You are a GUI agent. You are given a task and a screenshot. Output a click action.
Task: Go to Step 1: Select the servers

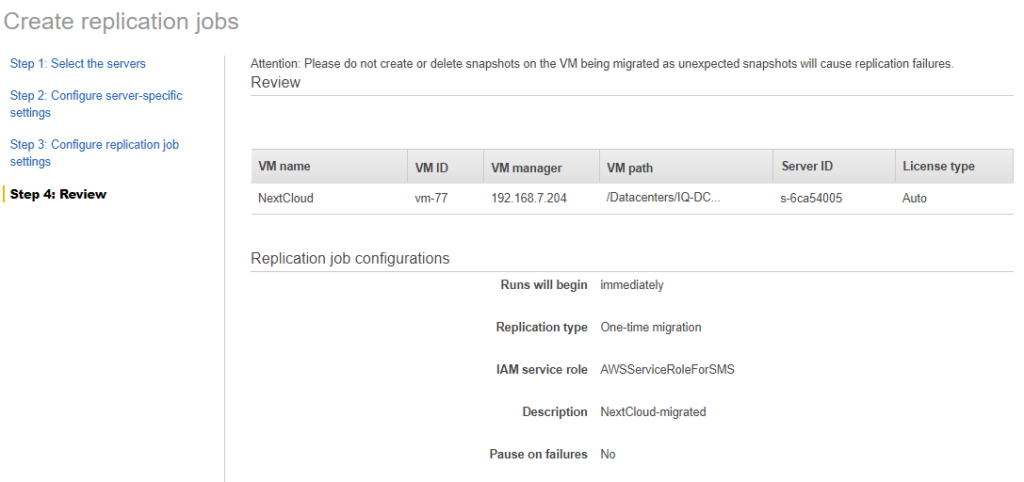click(78, 63)
